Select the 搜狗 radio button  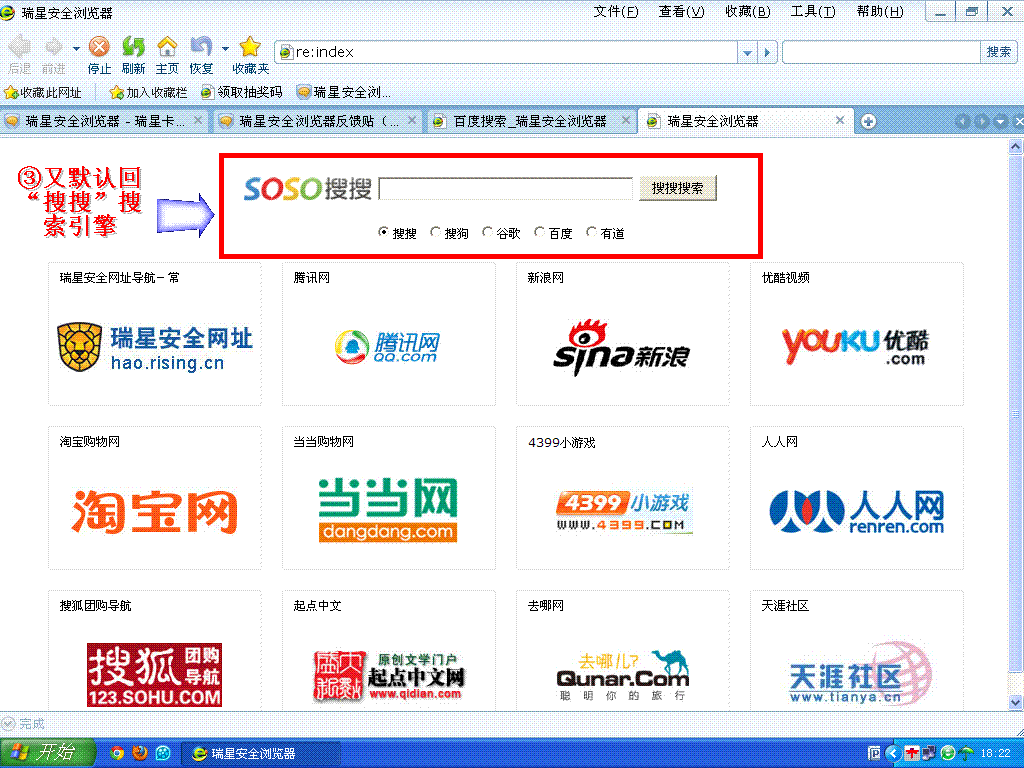436,232
